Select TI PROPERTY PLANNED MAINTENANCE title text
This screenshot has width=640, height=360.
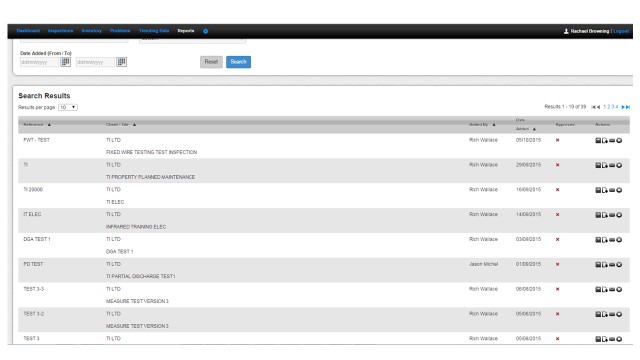point(150,177)
